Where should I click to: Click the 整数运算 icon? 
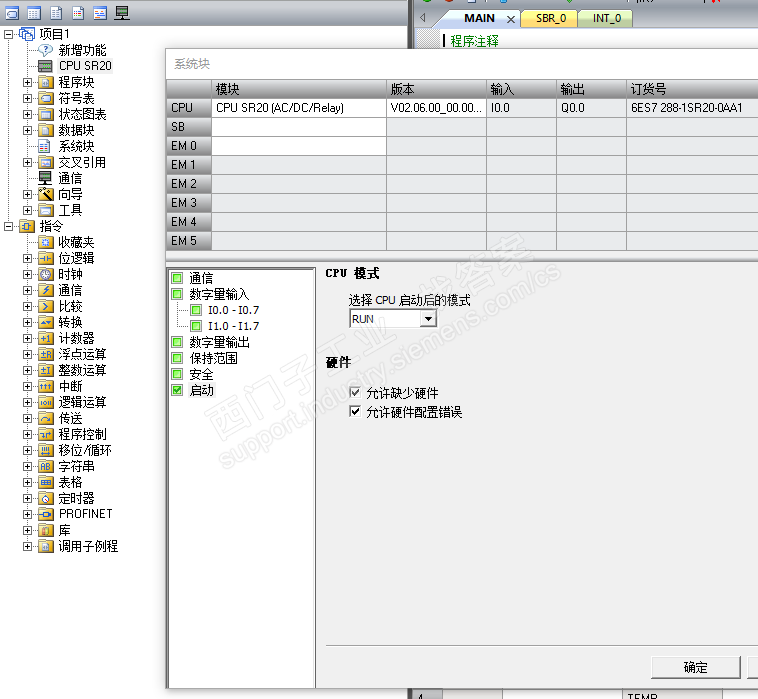click(x=45, y=370)
